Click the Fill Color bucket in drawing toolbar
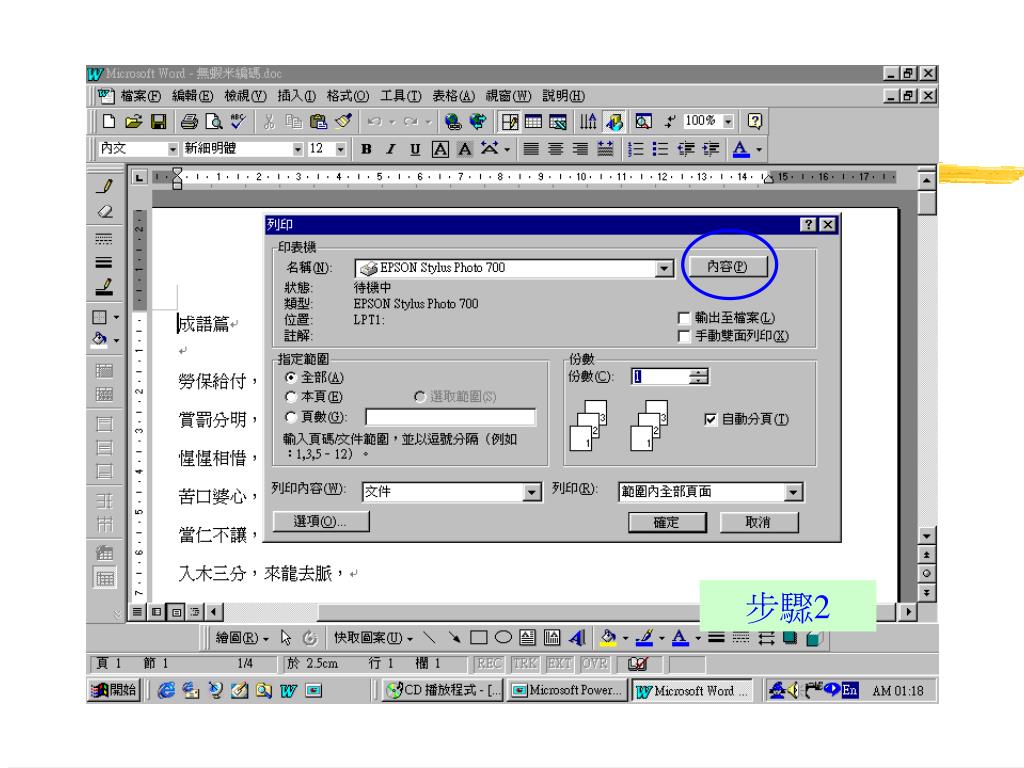The width and height of the screenshot is (1024, 768). tap(608, 637)
